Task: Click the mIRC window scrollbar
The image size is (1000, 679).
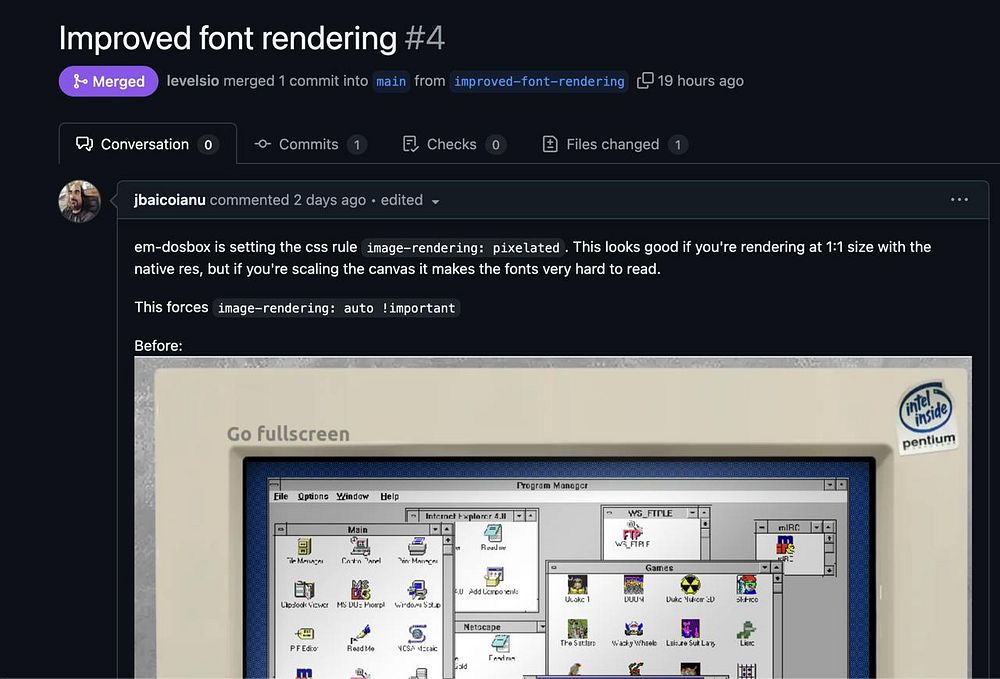Action: 828,555
